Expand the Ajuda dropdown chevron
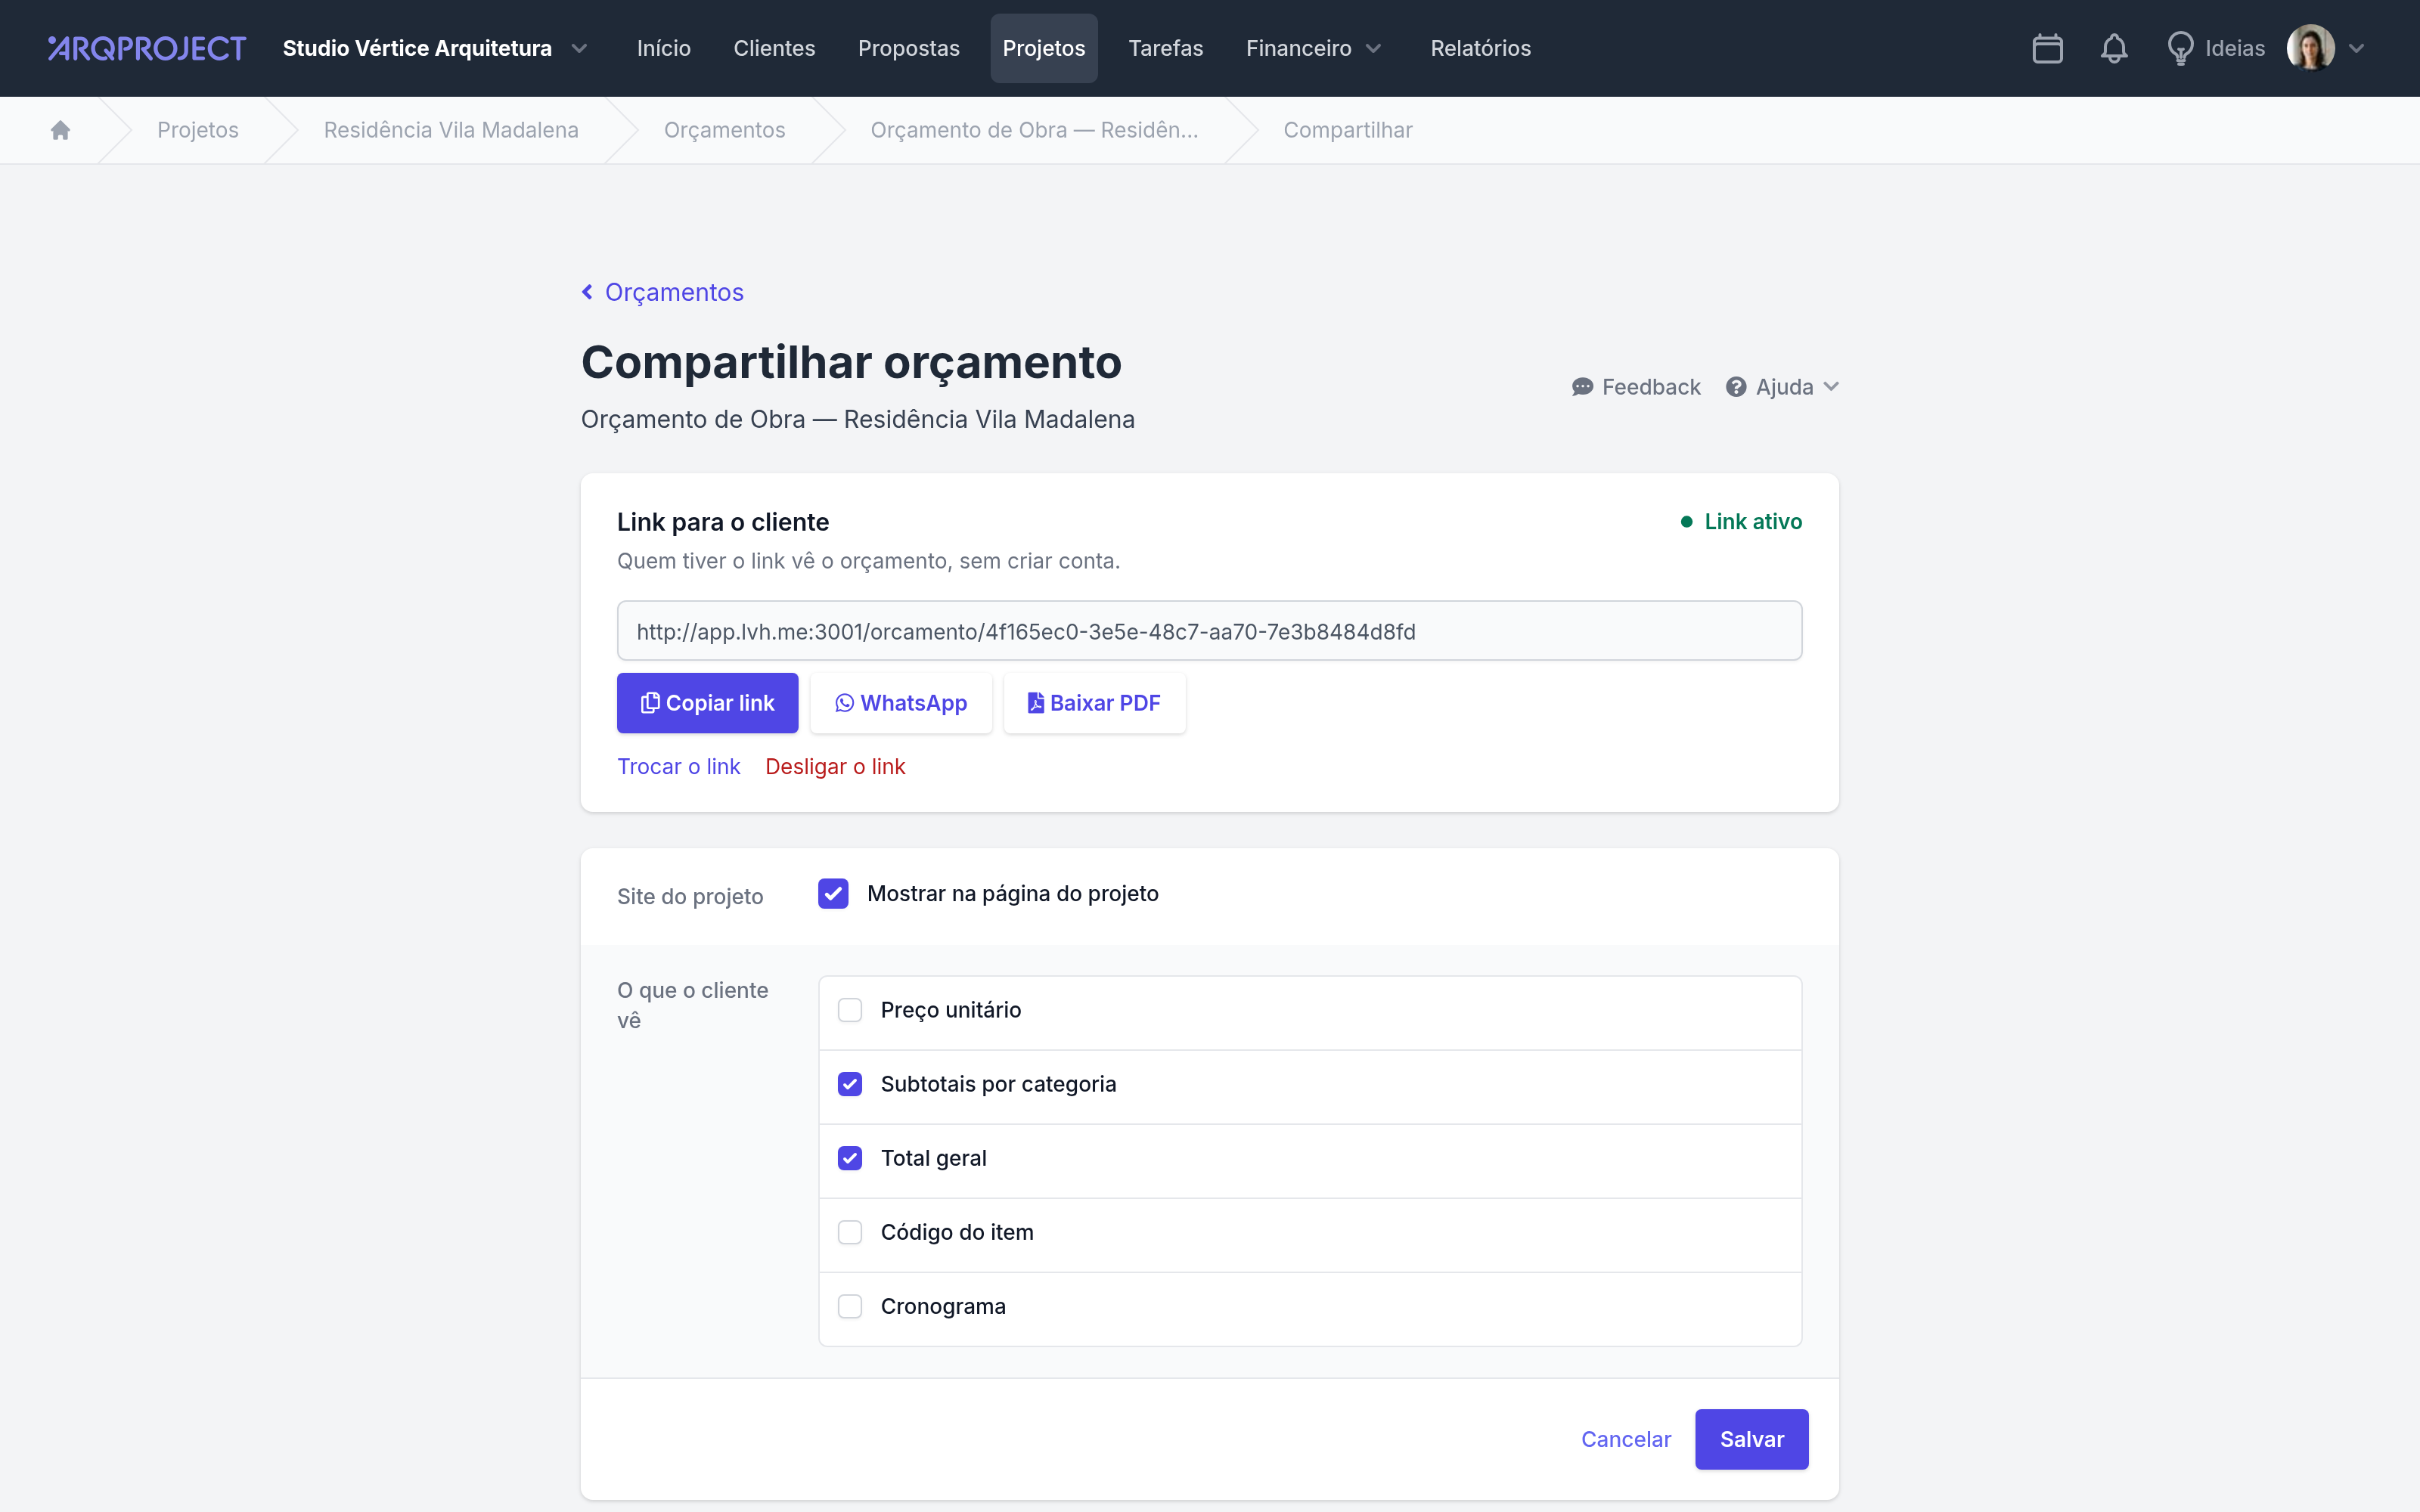 (x=1831, y=387)
